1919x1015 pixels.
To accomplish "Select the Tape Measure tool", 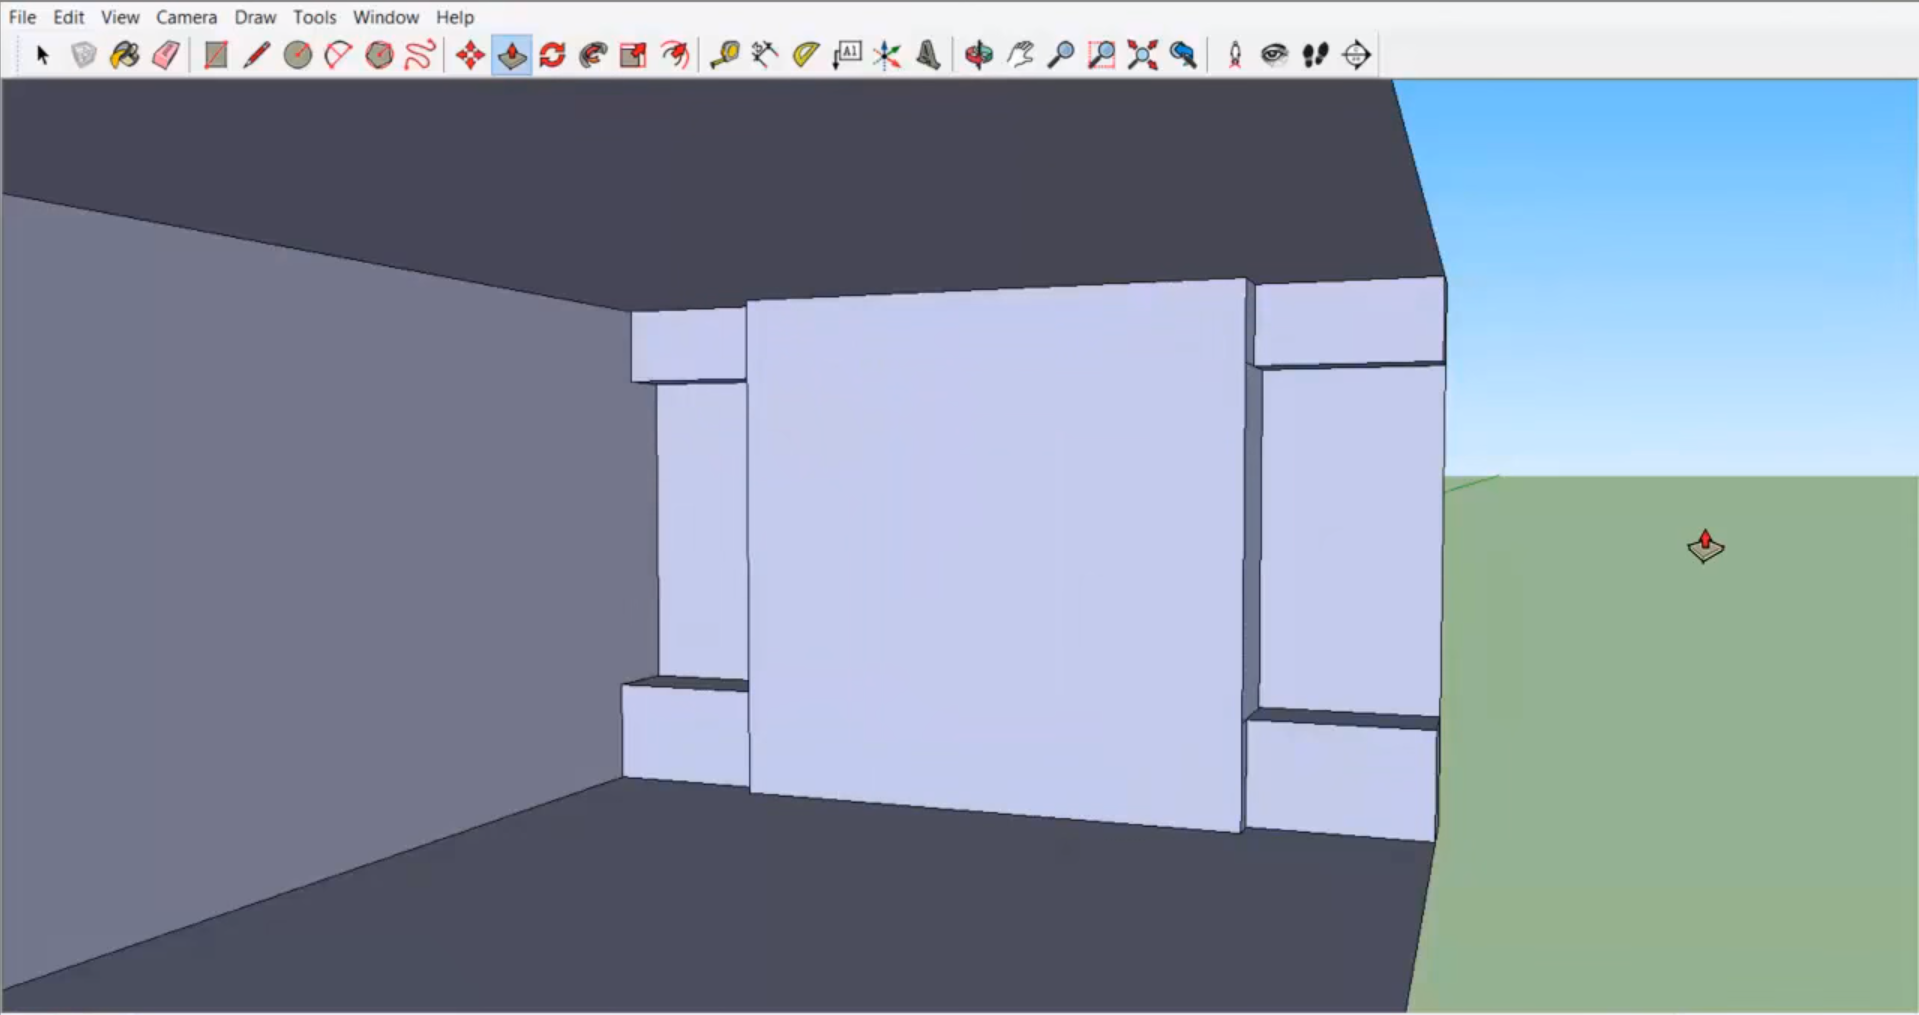I will pos(724,55).
